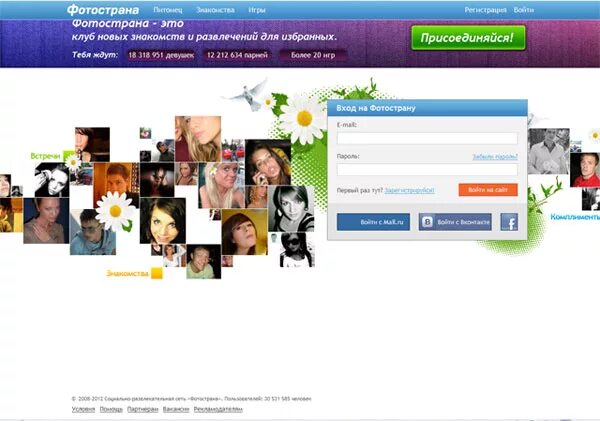The image size is (600, 421).
Task: Click the Комплименты blue label
Action: [575, 217]
